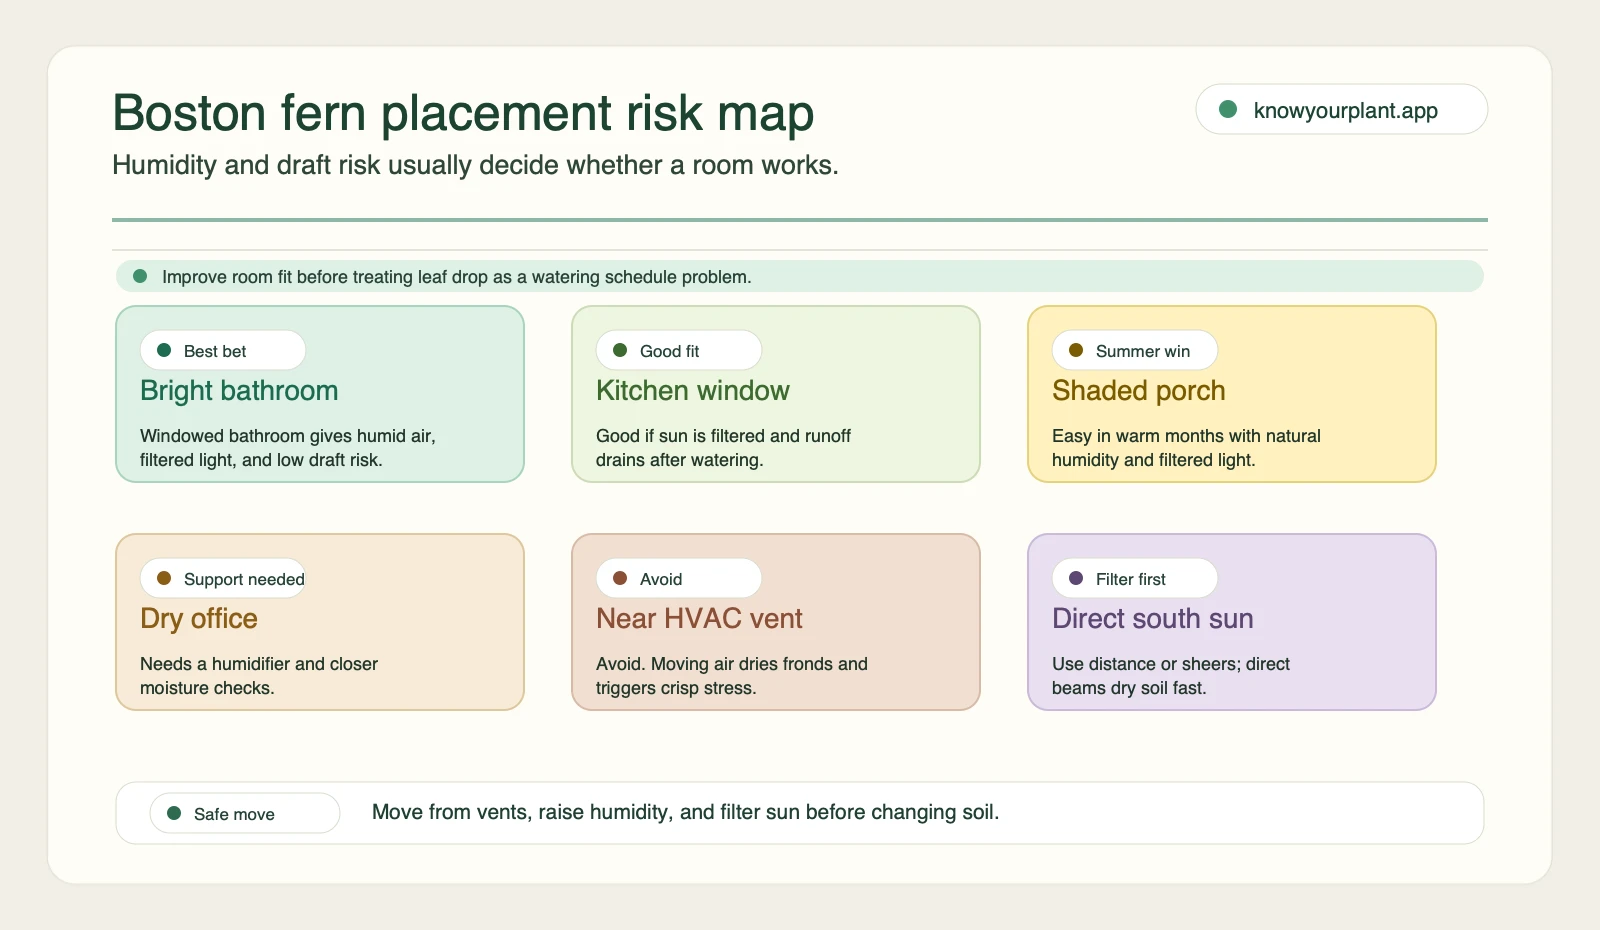This screenshot has width=1600, height=930.
Task: Click the 'Boston fern placement risk map' title
Action: click(463, 113)
